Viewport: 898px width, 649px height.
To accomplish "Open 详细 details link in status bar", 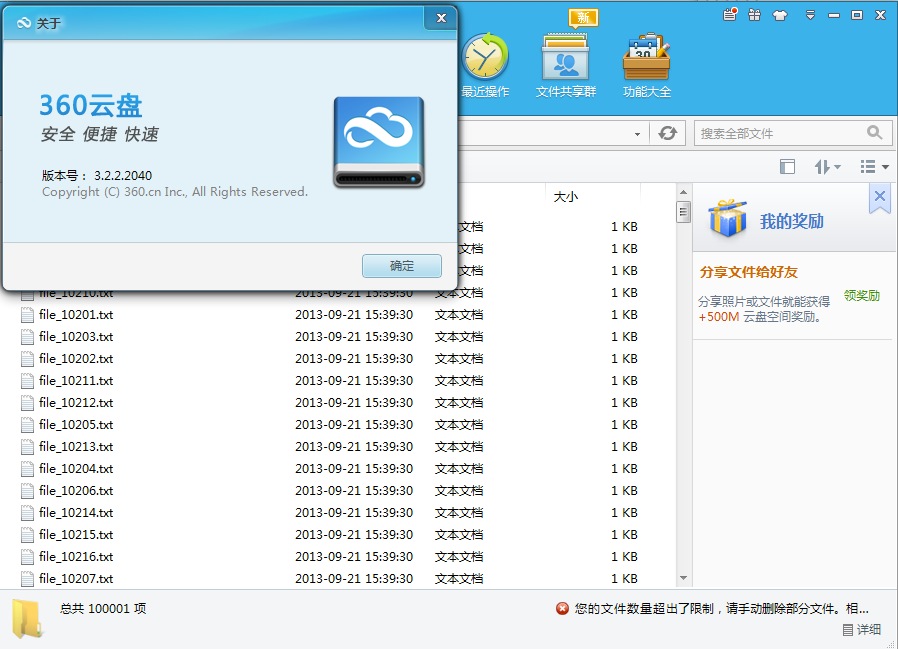I will coord(862,630).
